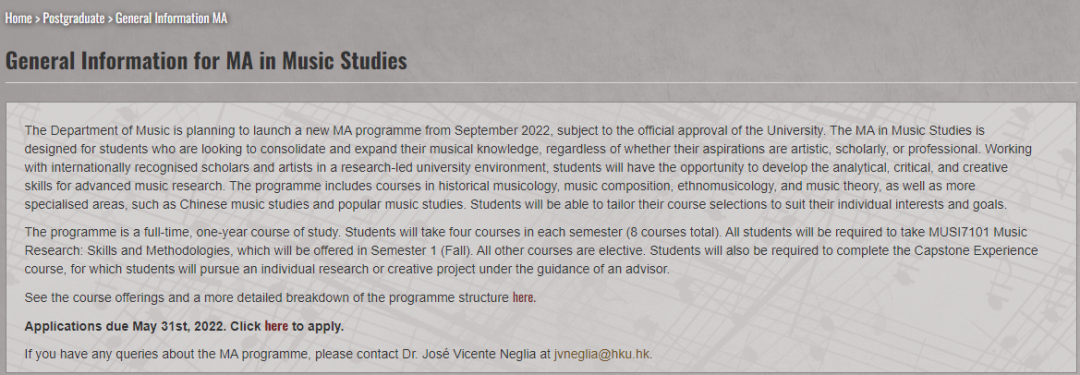Click the 'General Information for MA in Music Studies' heading

coord(206,61)
